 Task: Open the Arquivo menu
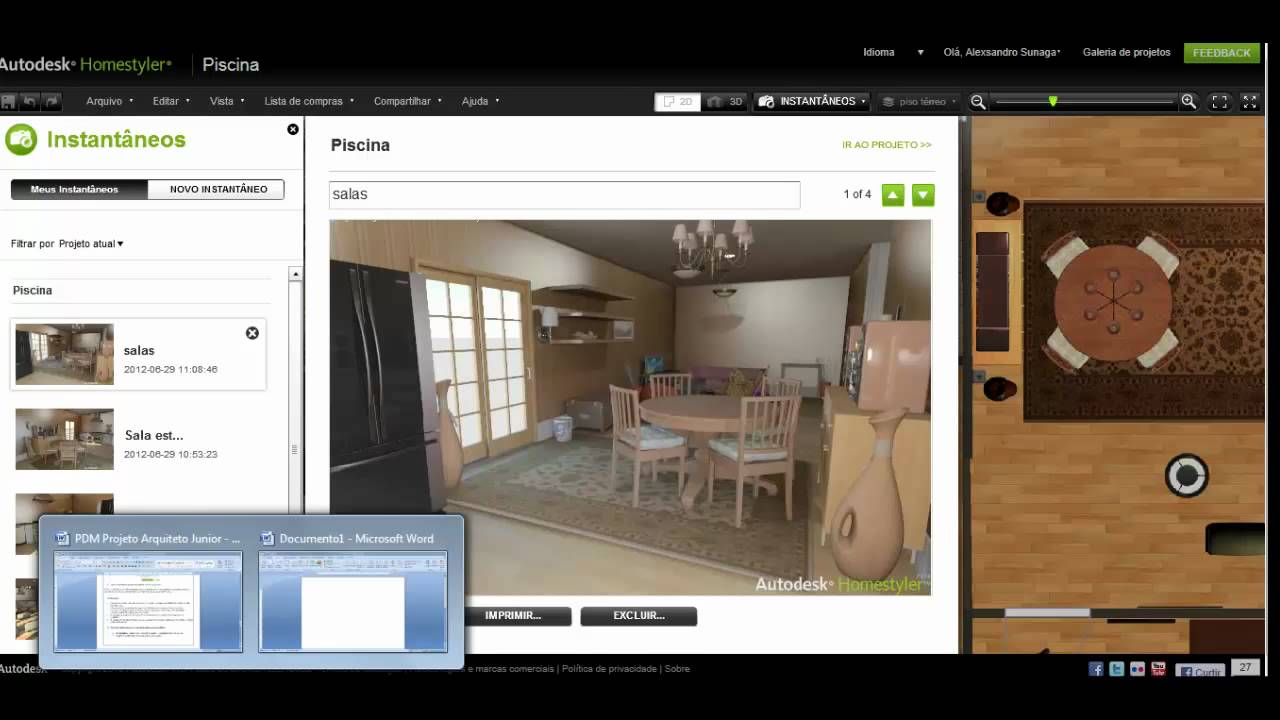click(x=109, y=101)
